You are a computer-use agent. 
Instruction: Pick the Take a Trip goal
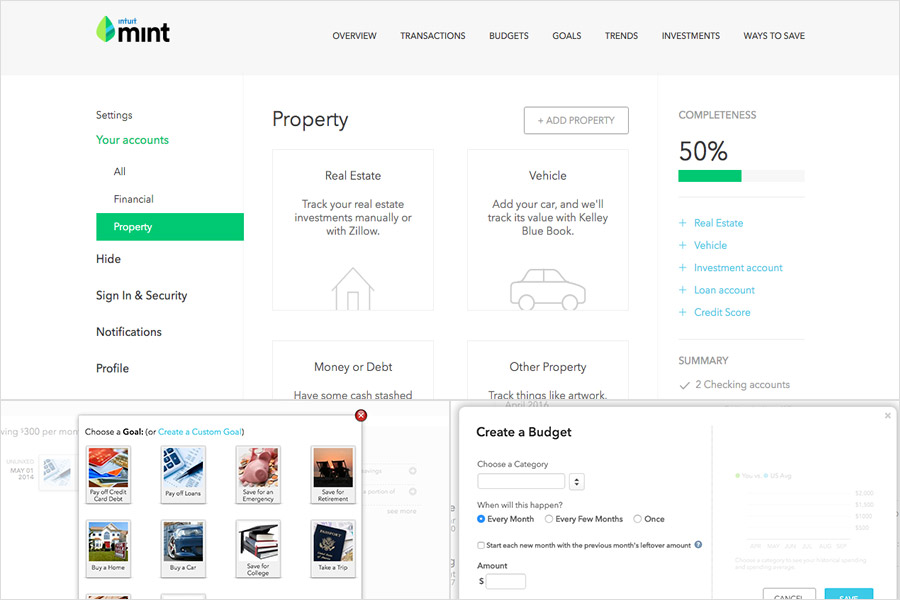click(x=333, y=548)
